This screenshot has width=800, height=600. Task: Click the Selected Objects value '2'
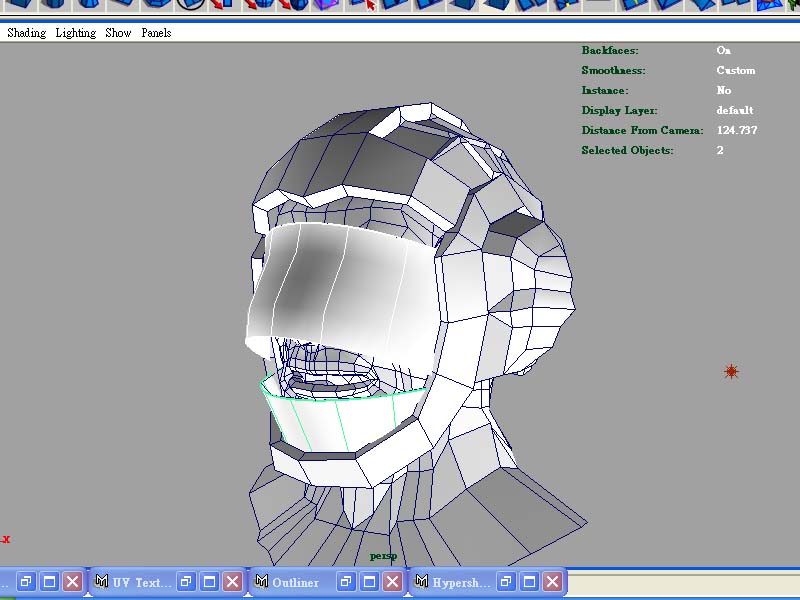[720, 150]
